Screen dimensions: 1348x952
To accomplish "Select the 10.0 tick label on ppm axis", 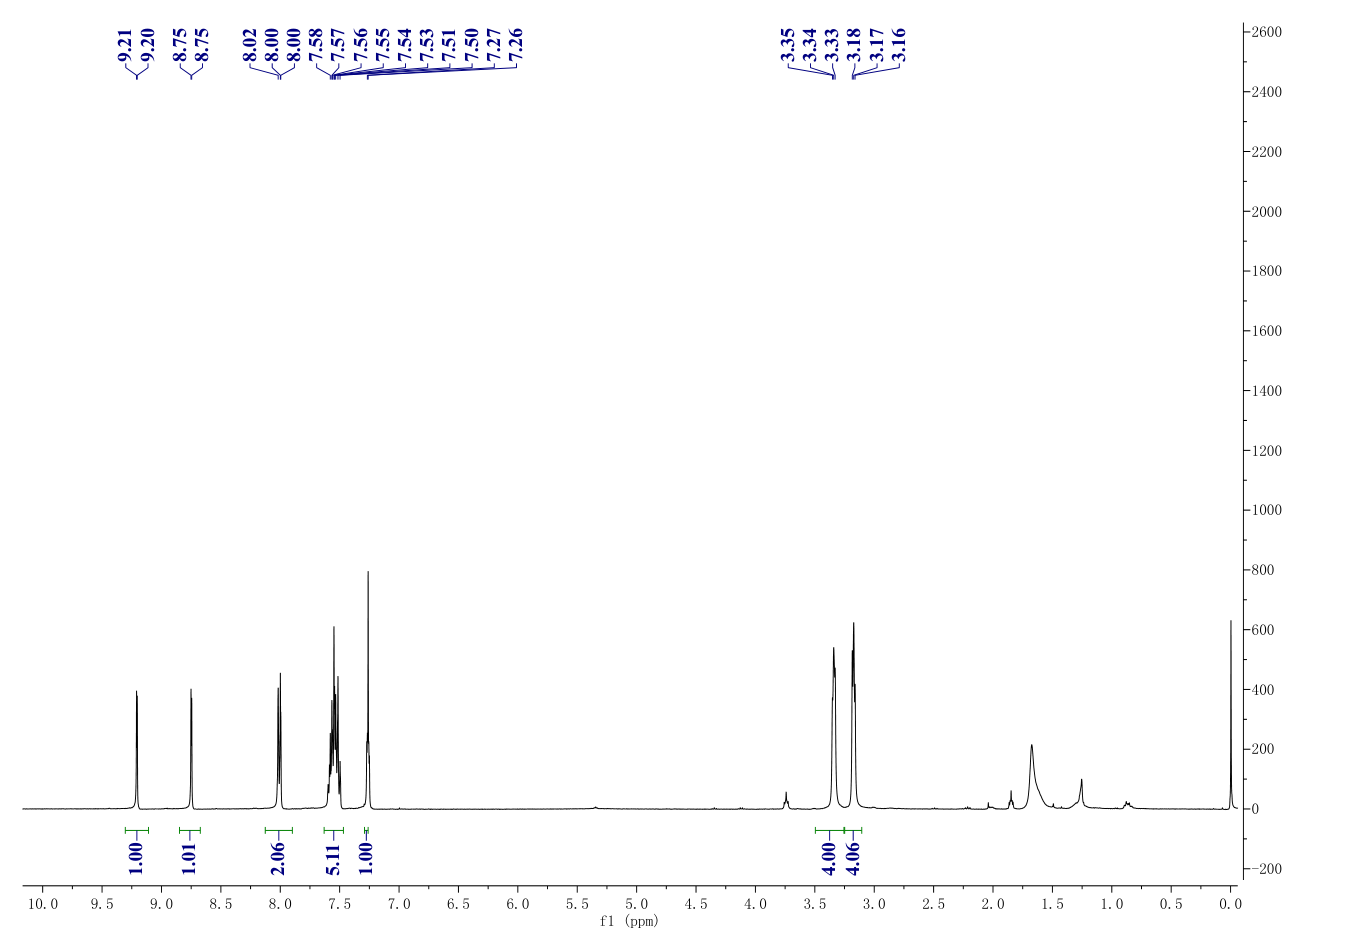I will 43,903.
